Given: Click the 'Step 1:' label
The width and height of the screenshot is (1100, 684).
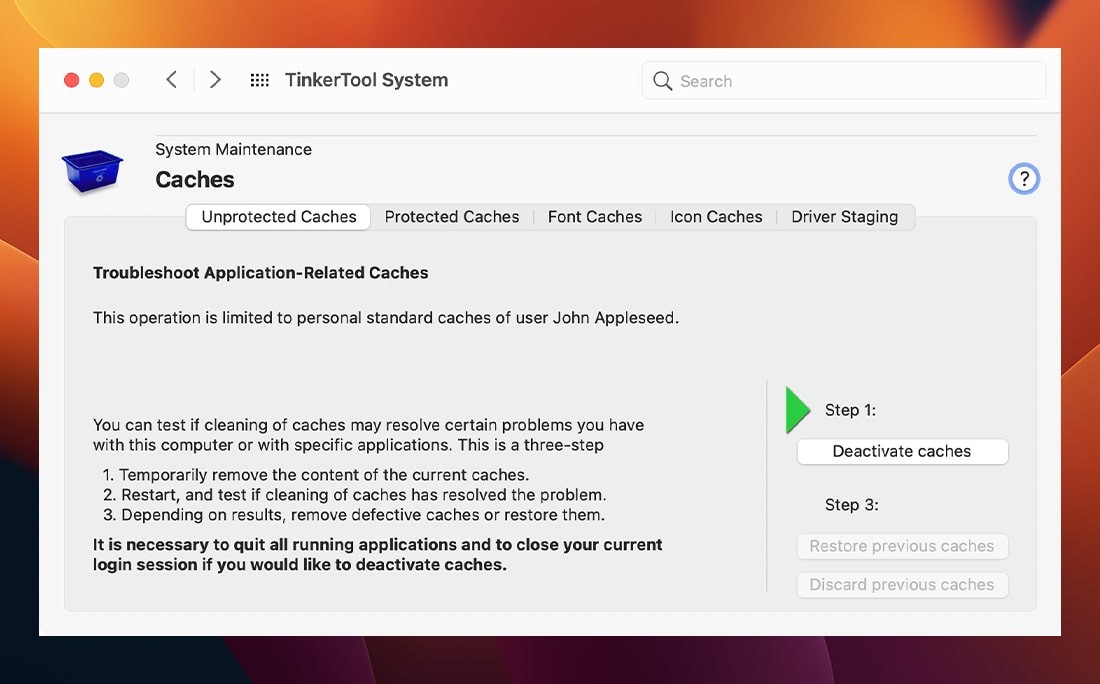Looking at the screenshot, I should (x=850, y=410).
